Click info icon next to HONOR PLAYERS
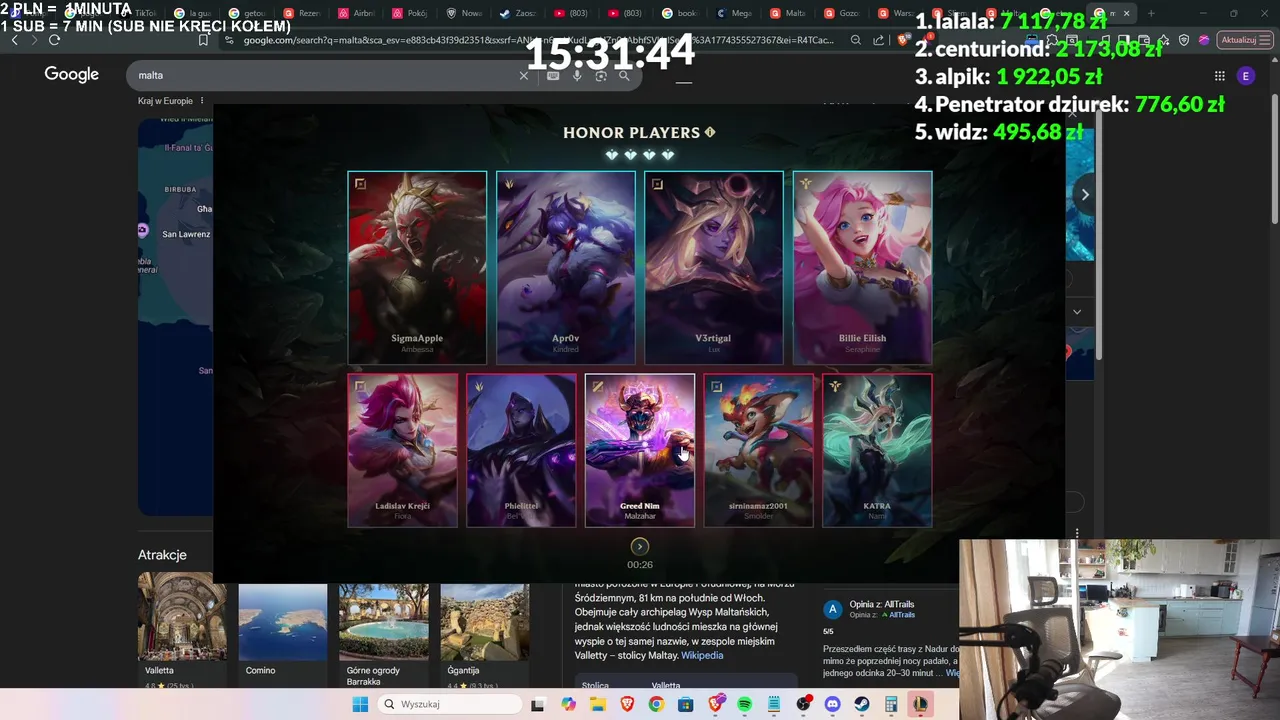1280x720 pixels. tap(710, 132)
